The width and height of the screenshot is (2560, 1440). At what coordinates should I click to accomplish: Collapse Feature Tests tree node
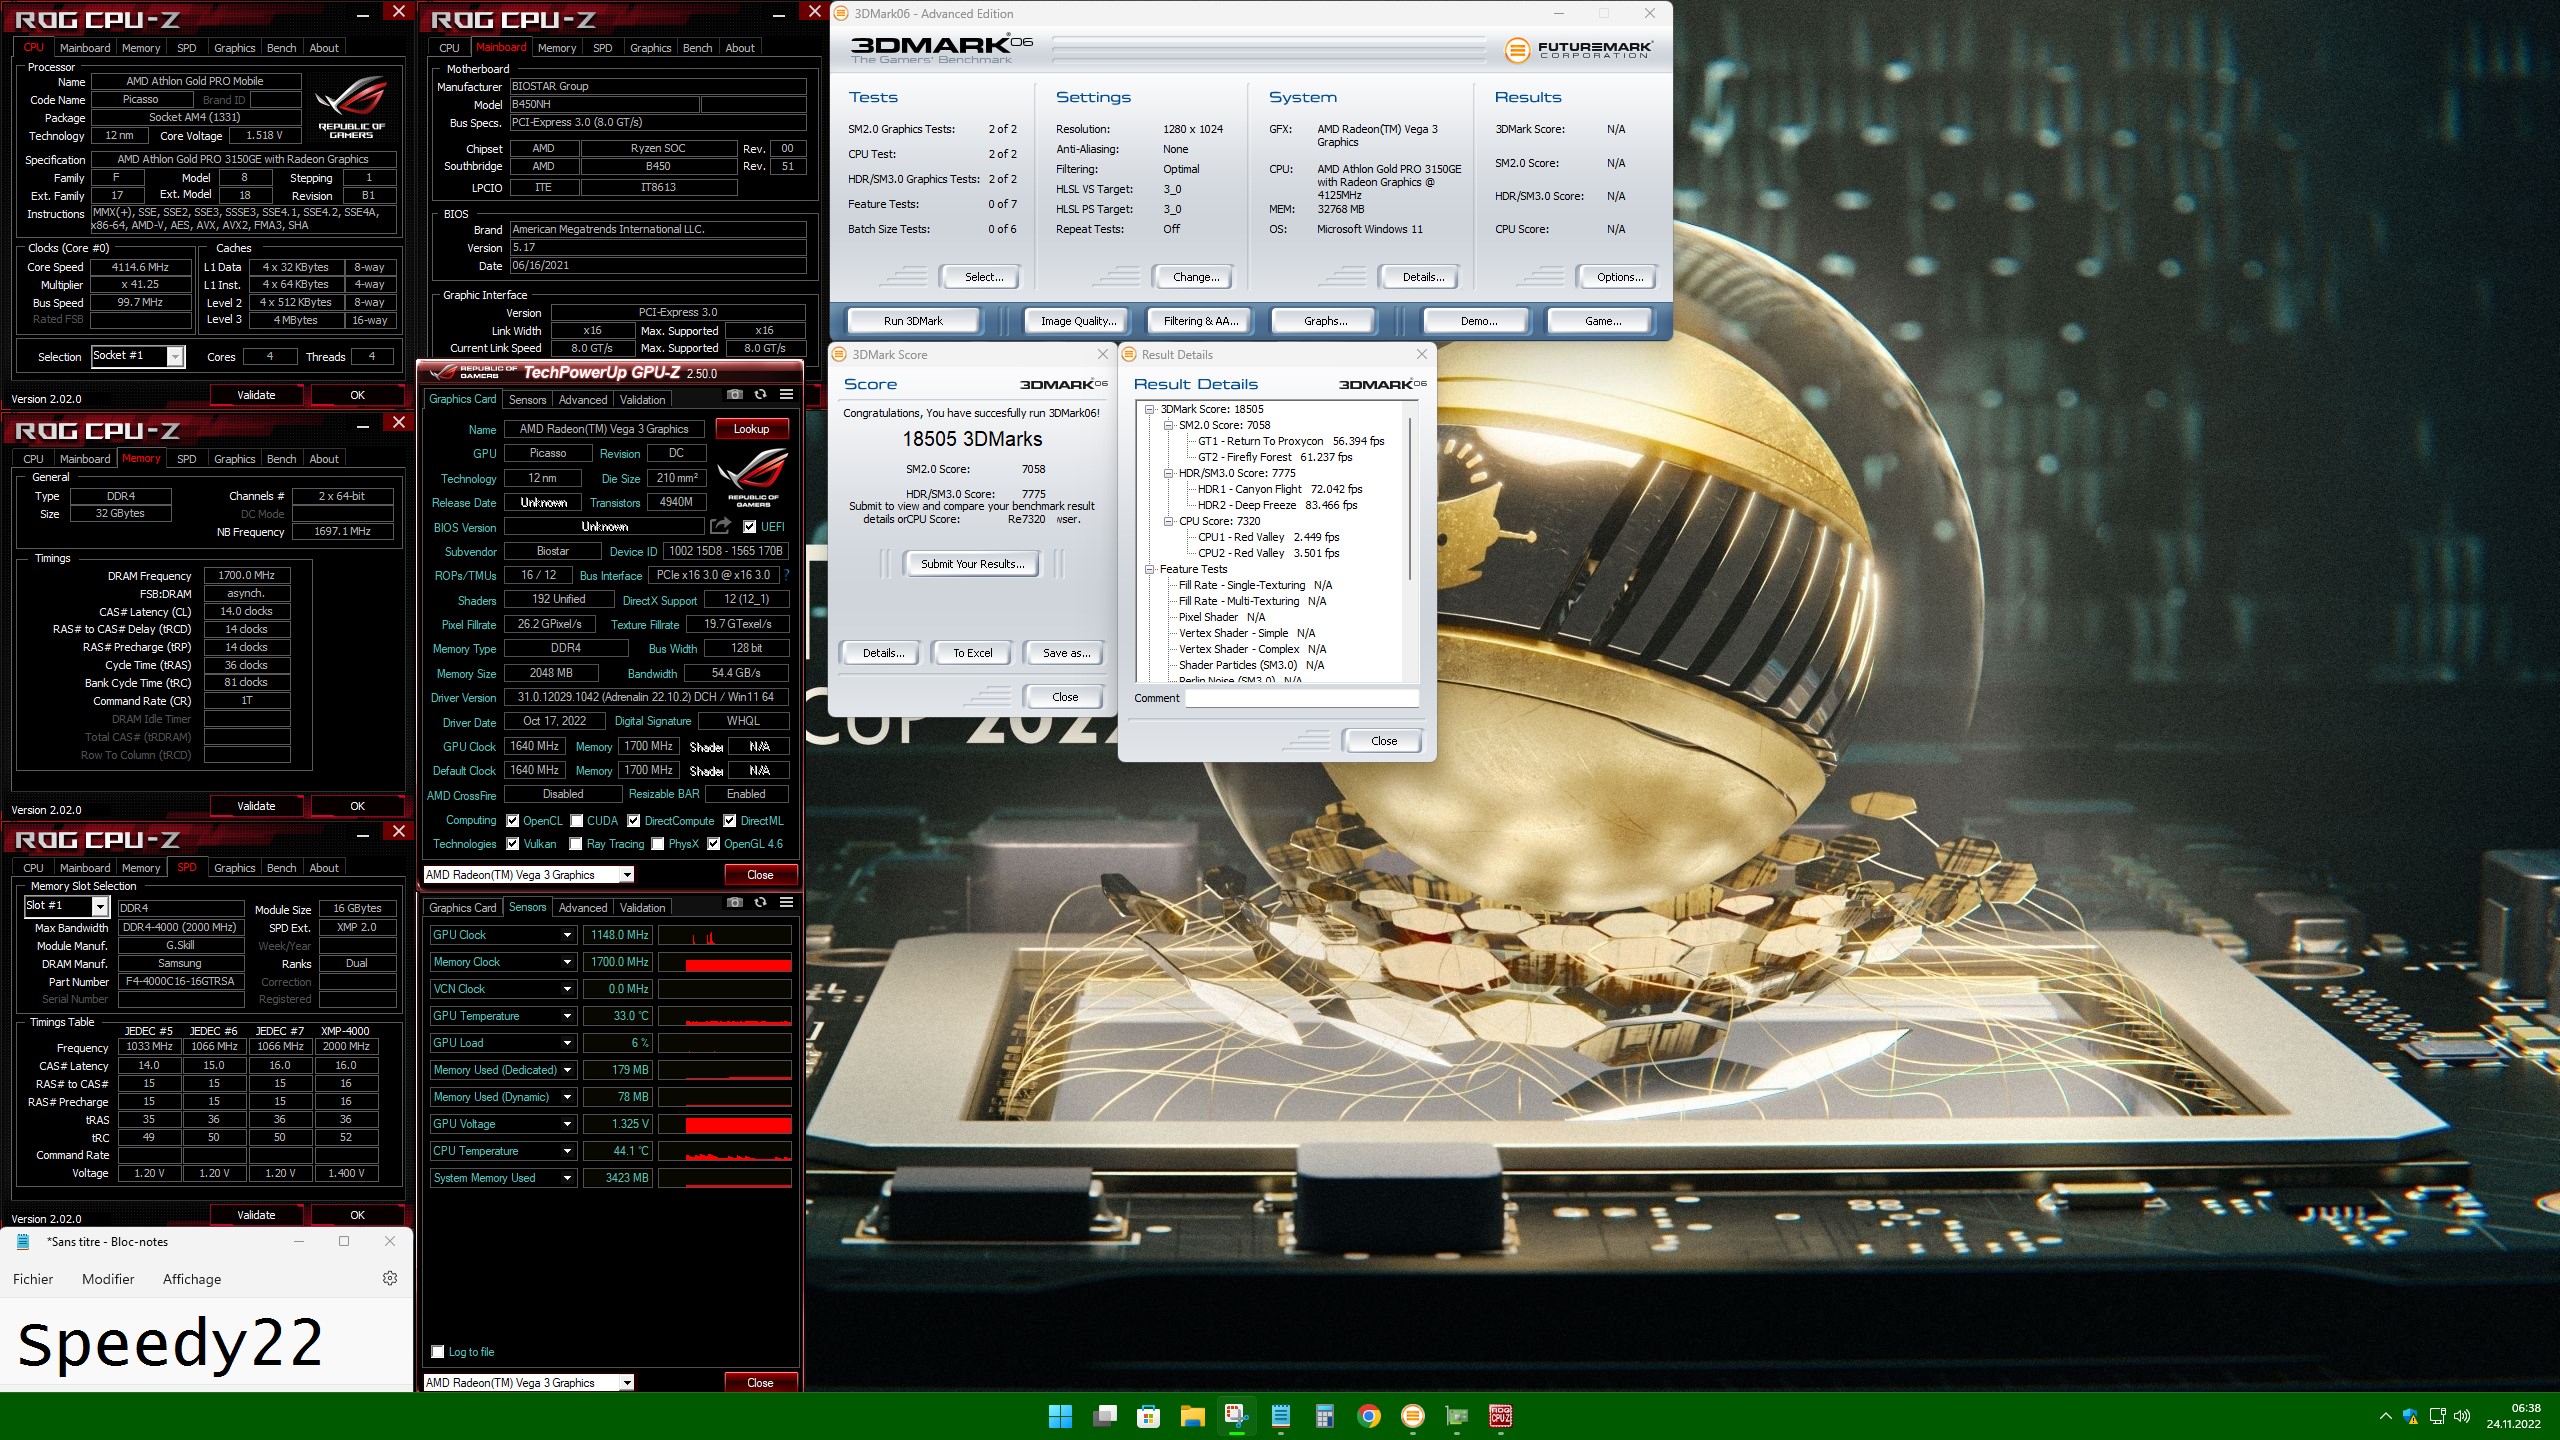(1150, 569)
